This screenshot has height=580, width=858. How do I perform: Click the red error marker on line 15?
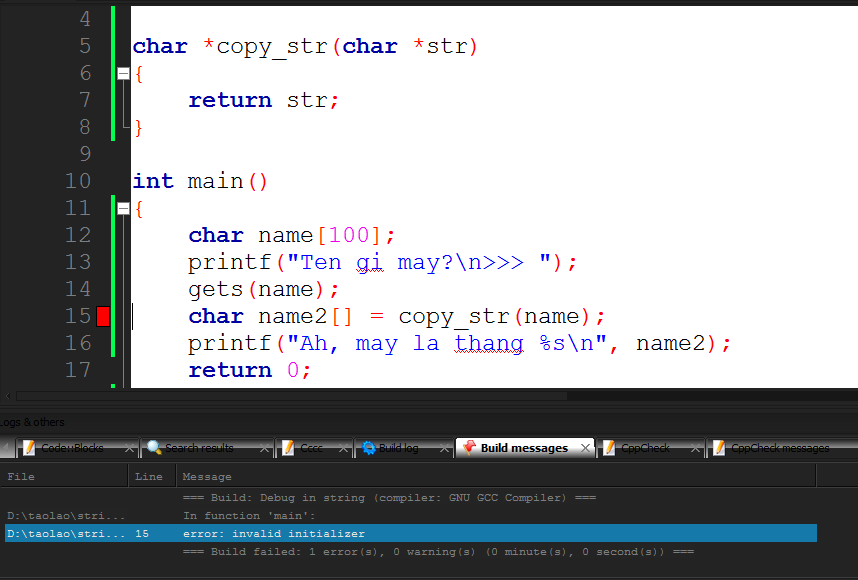103,317
